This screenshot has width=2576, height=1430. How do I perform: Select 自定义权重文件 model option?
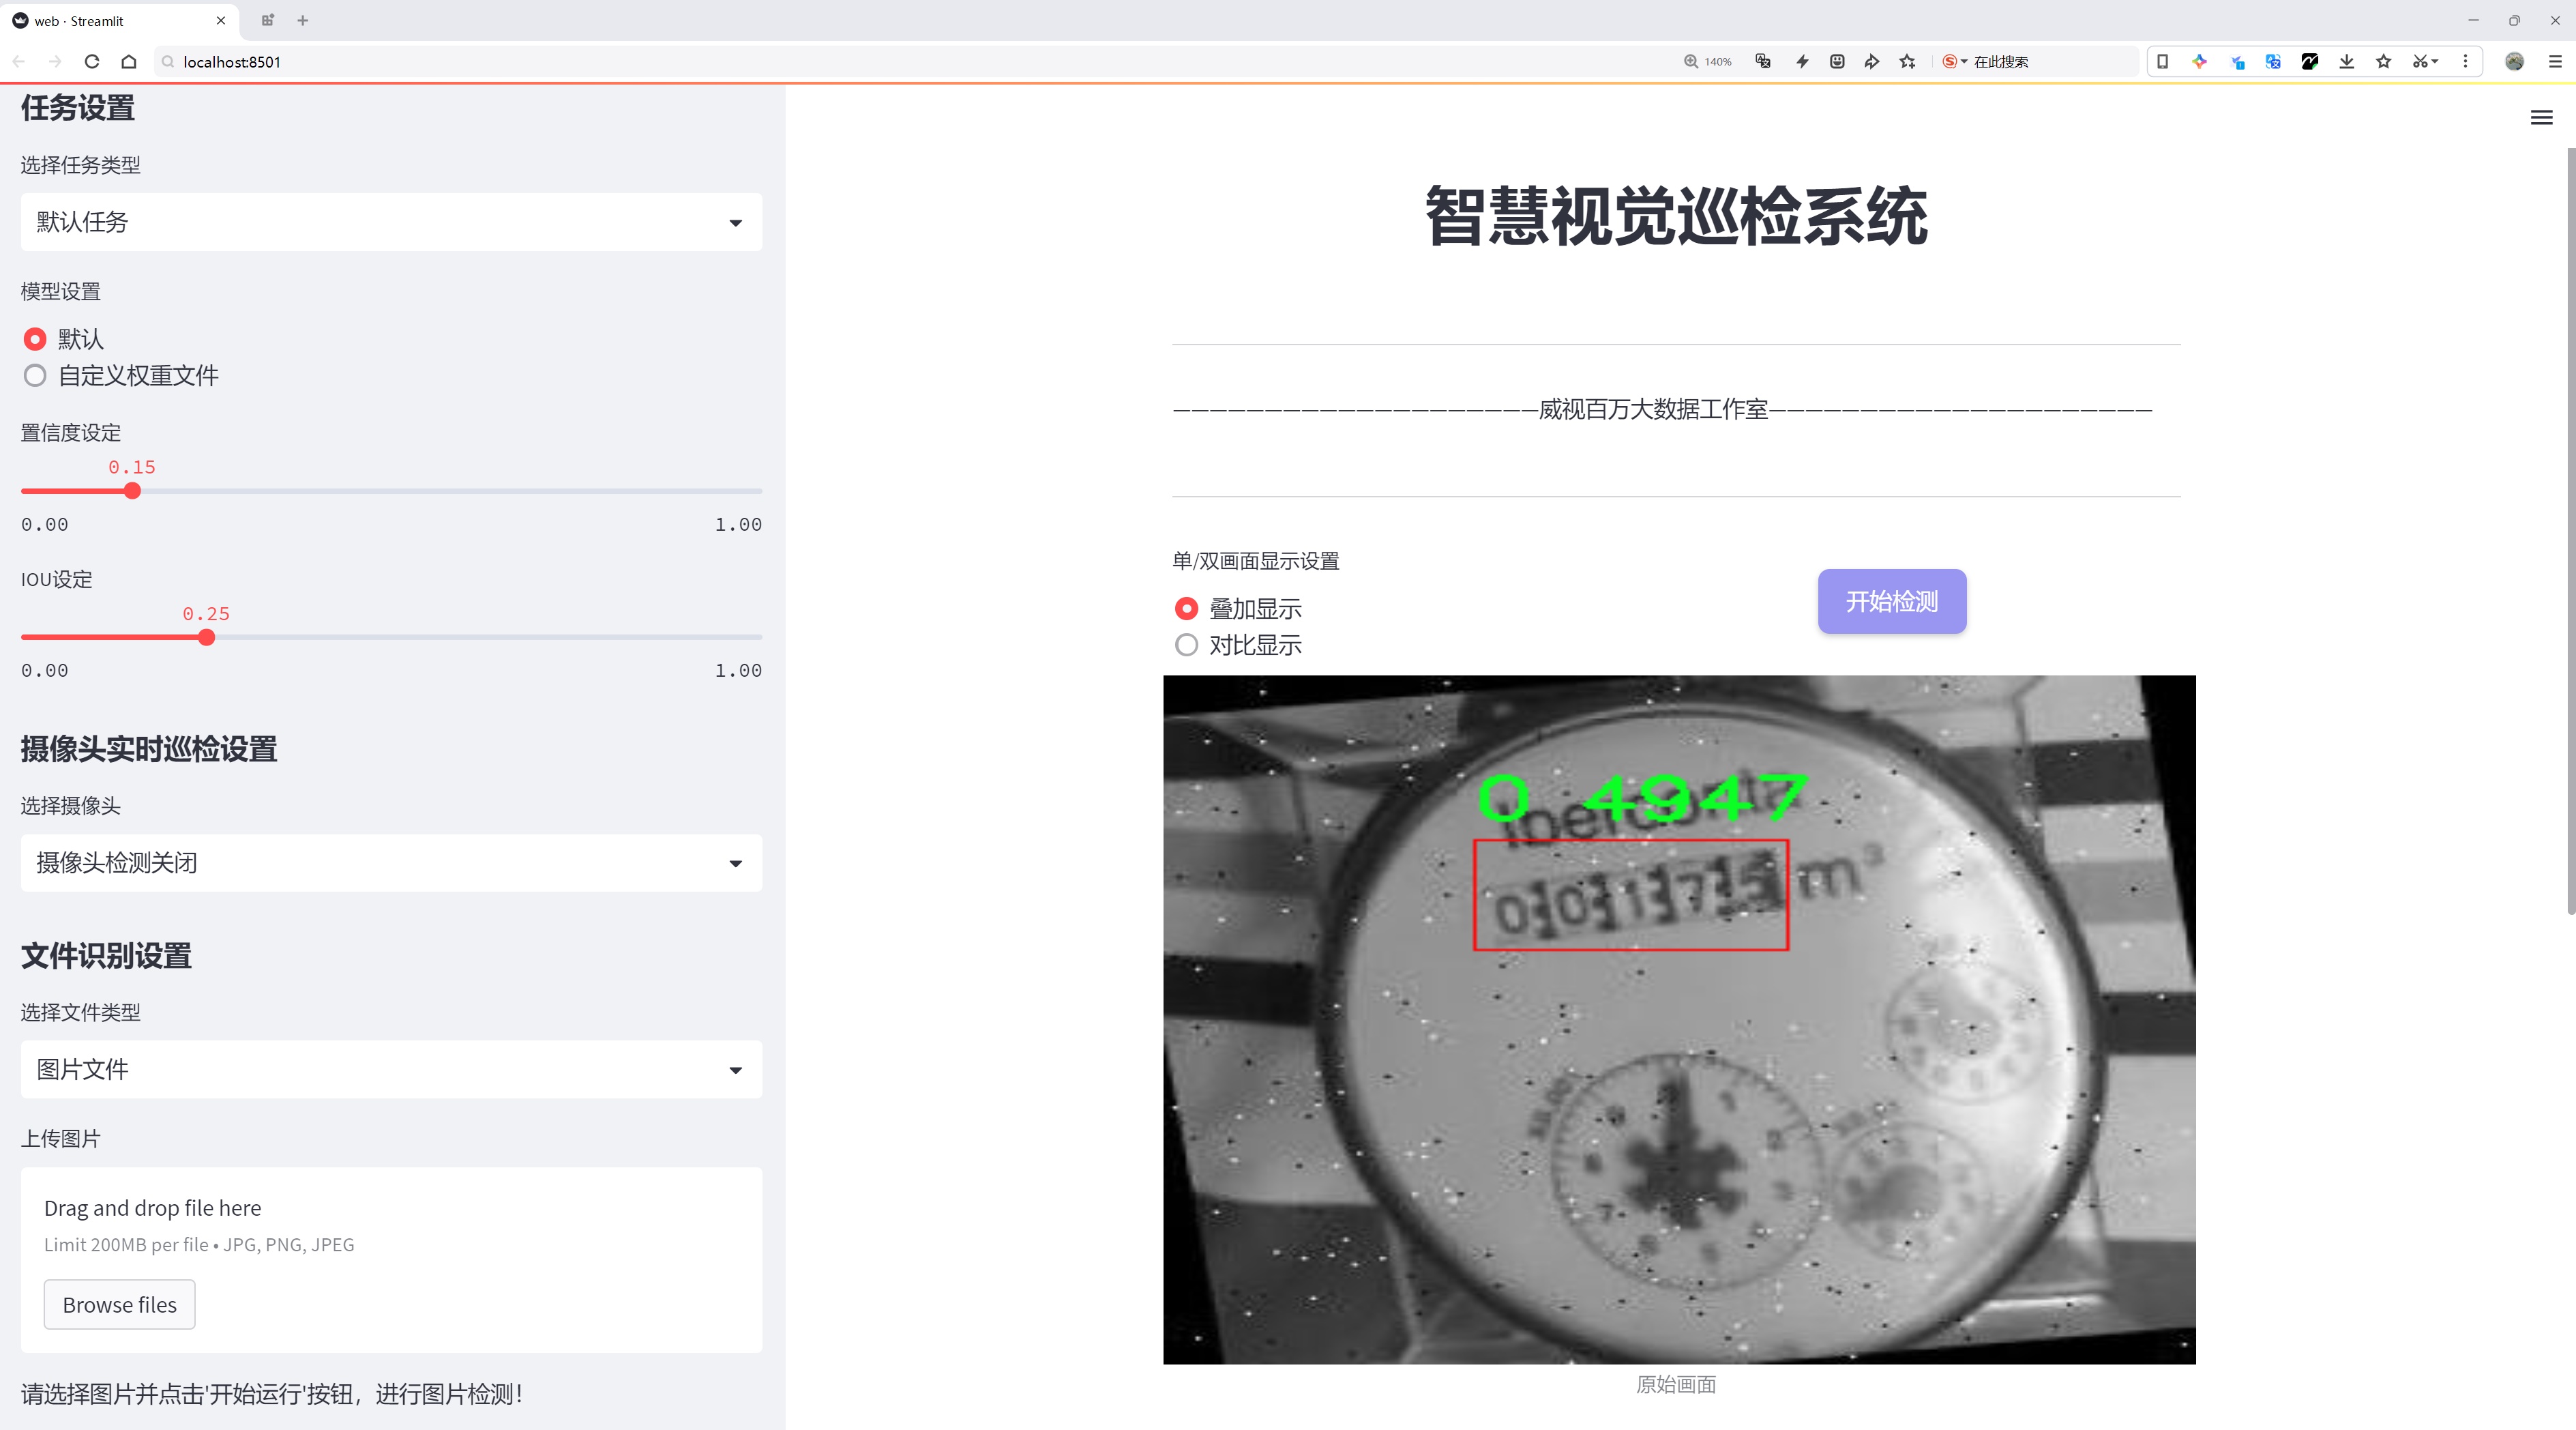pos(35,376)
